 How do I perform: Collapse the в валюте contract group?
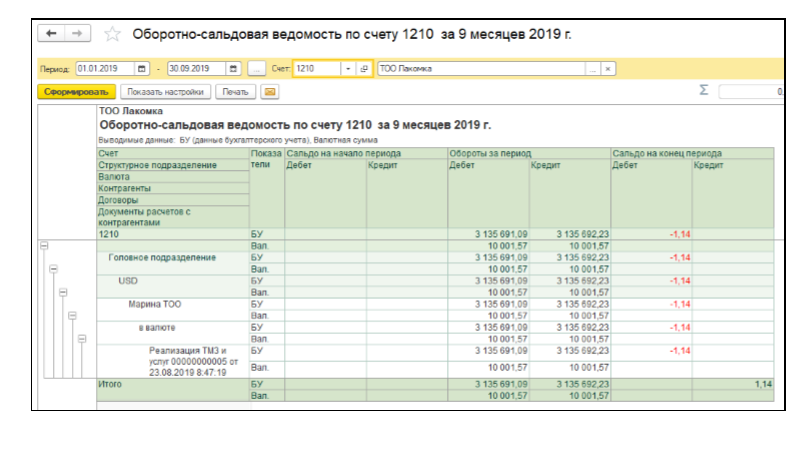tap(82, 339)
